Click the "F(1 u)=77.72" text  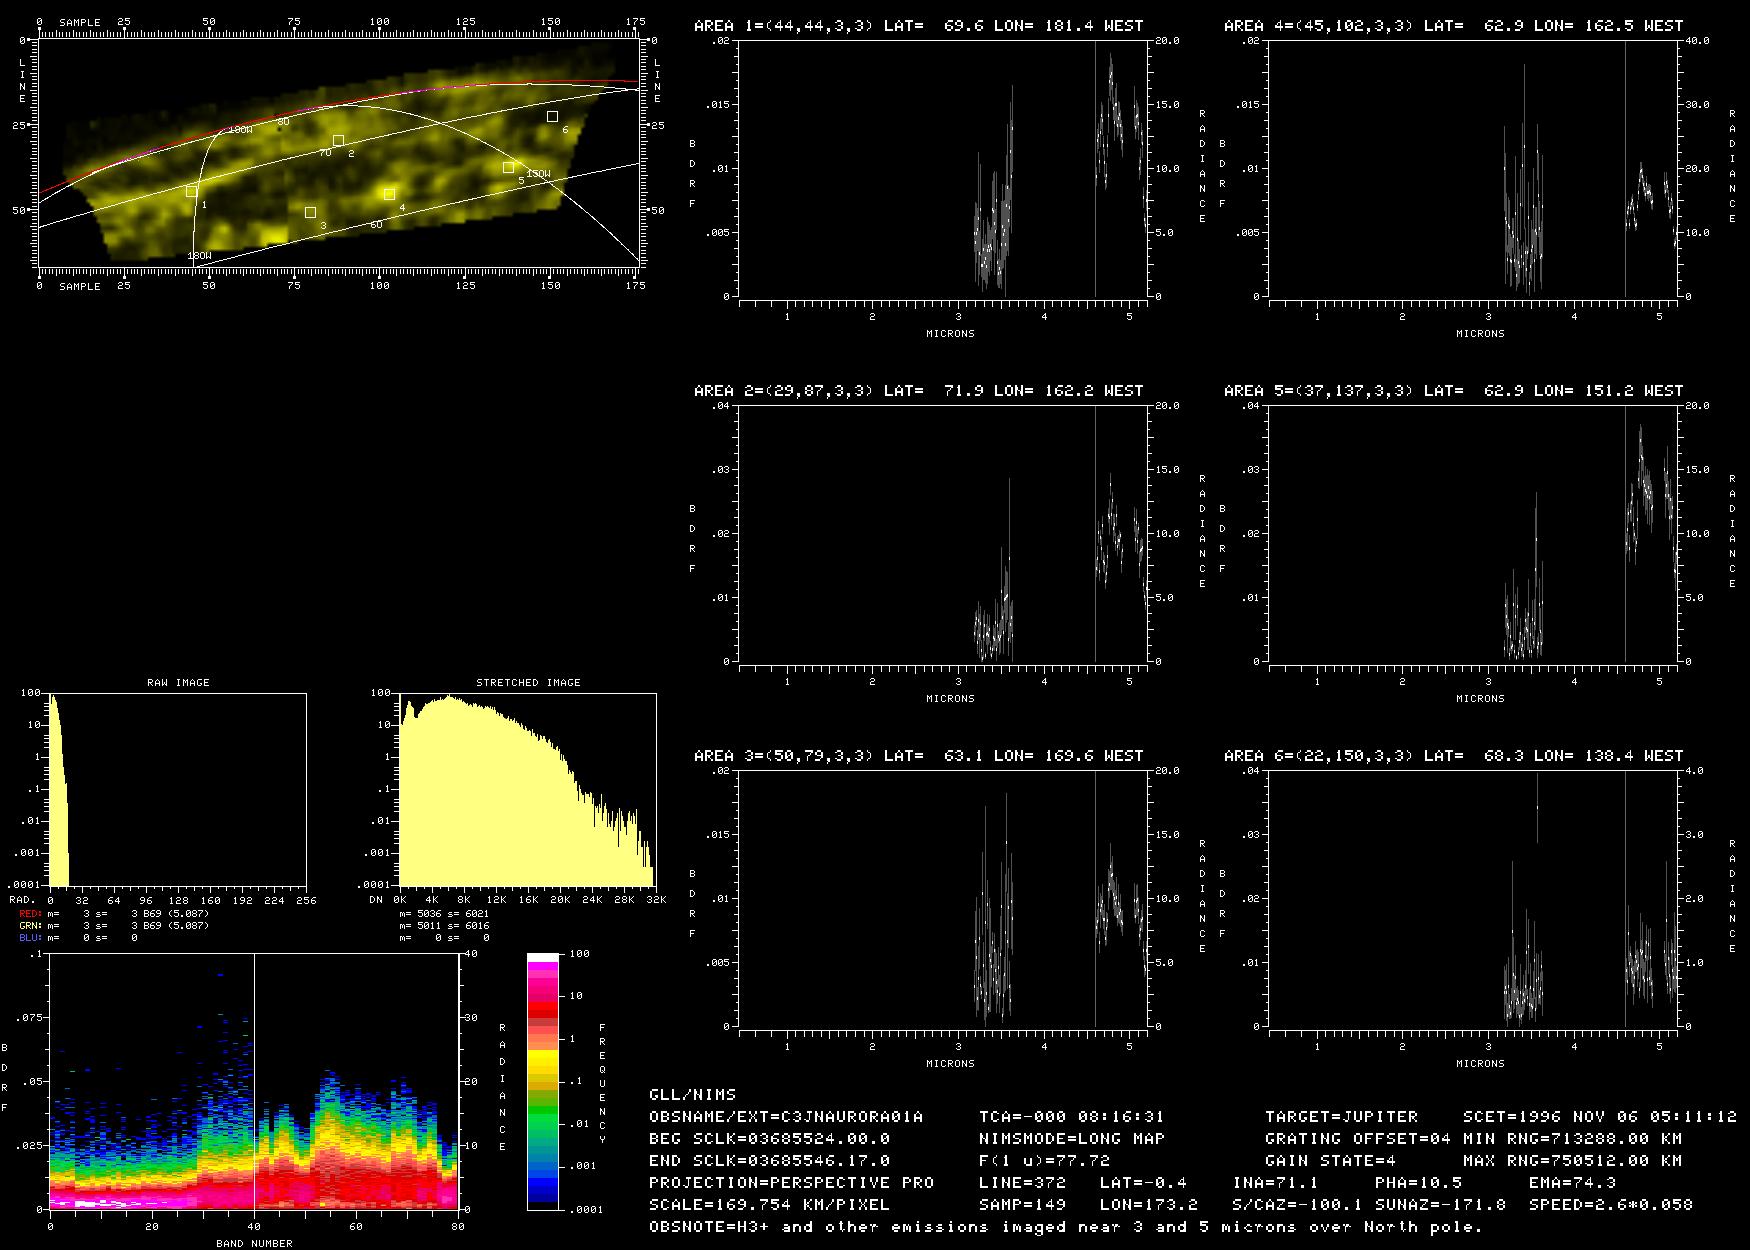click(1044, 1161)
